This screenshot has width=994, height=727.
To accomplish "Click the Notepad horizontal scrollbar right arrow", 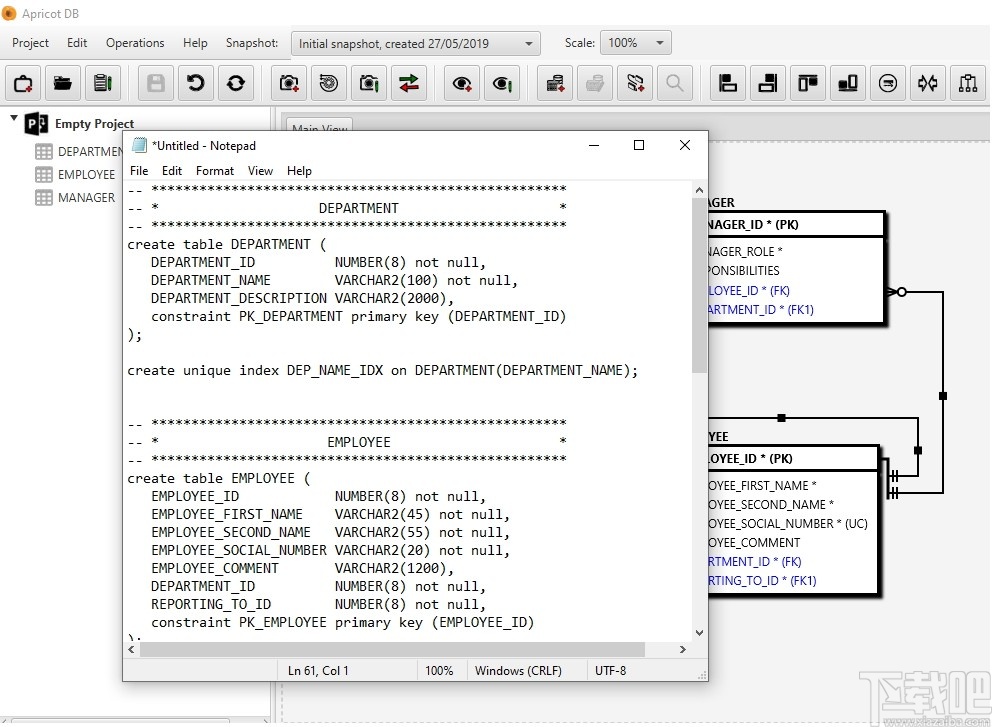I will click(684, 649).
